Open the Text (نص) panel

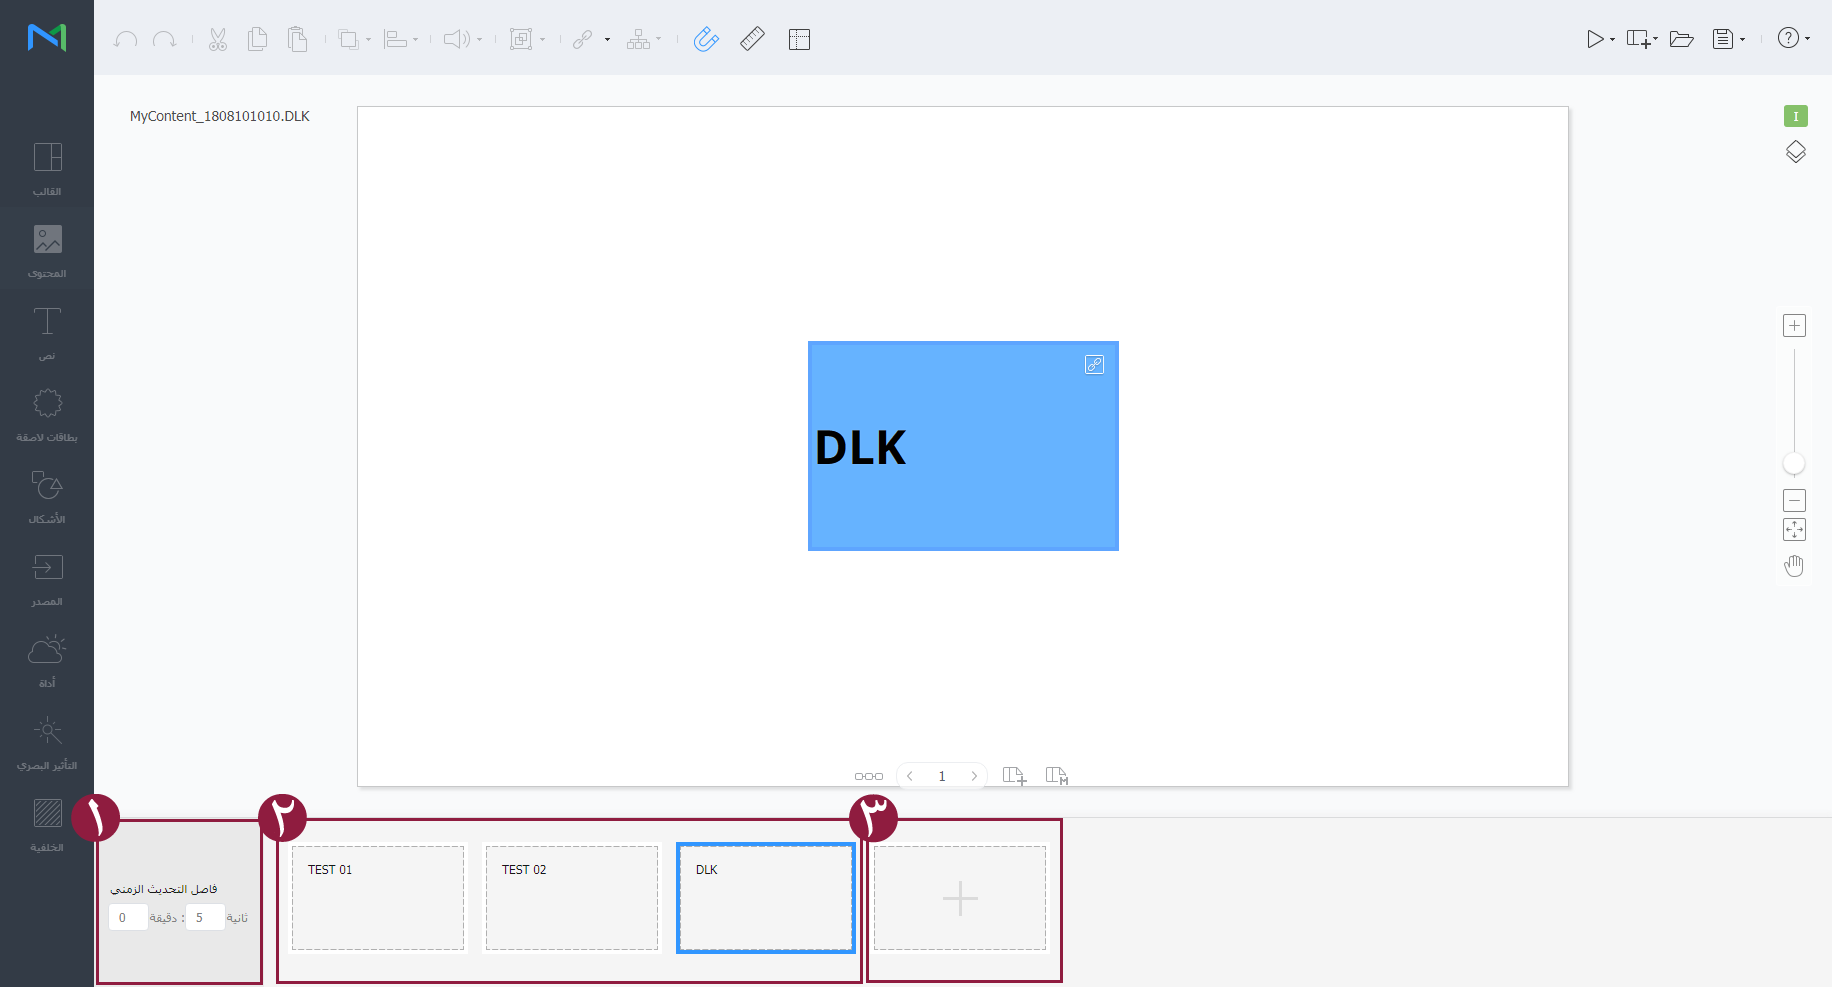coord(47,332)
